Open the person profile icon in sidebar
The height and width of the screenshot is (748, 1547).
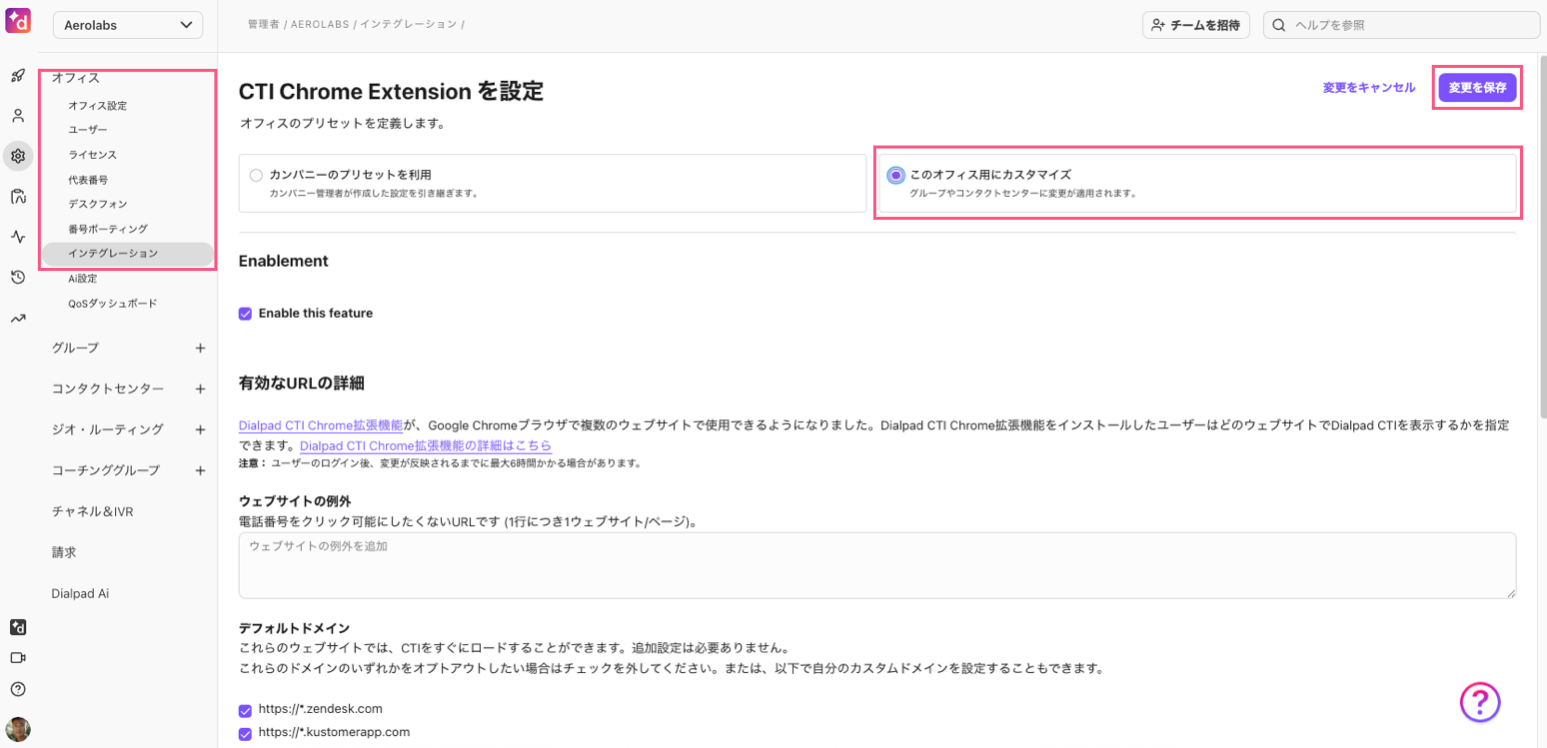tap(18, 115)
